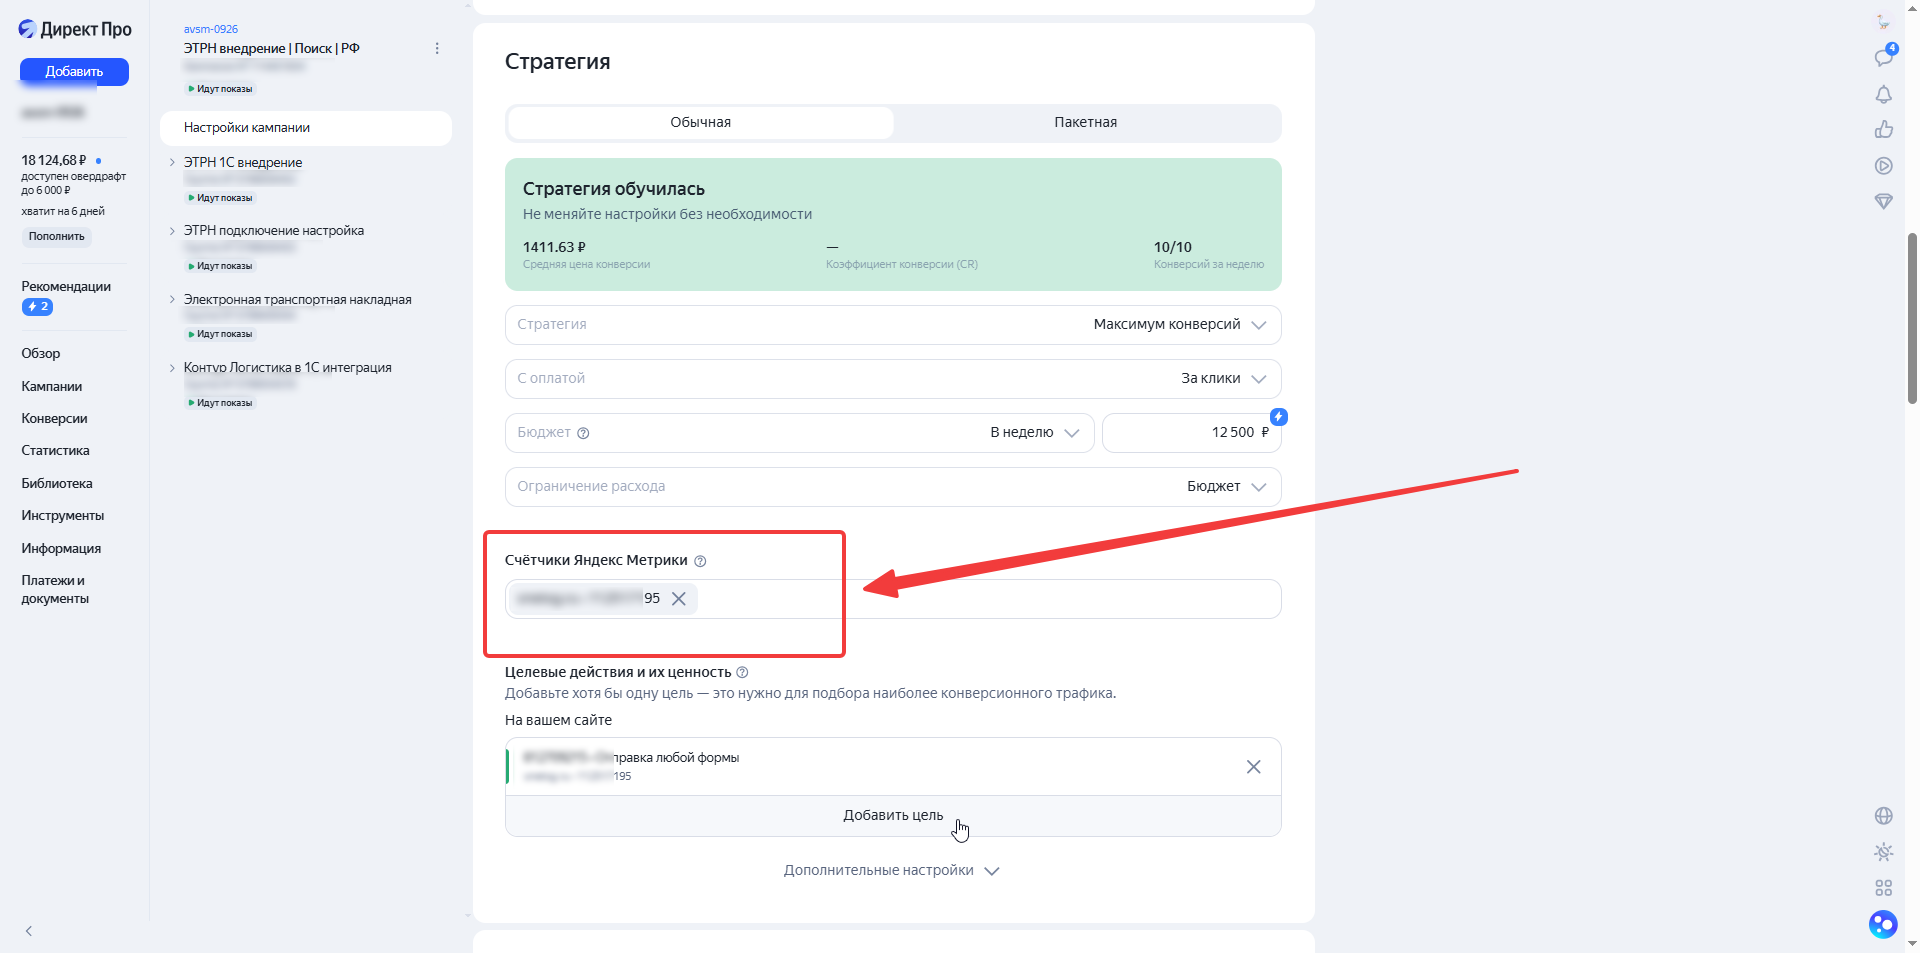This screenshot has height=953, width=1920.
Task: Open the services grid icon
Action: 1883,888
